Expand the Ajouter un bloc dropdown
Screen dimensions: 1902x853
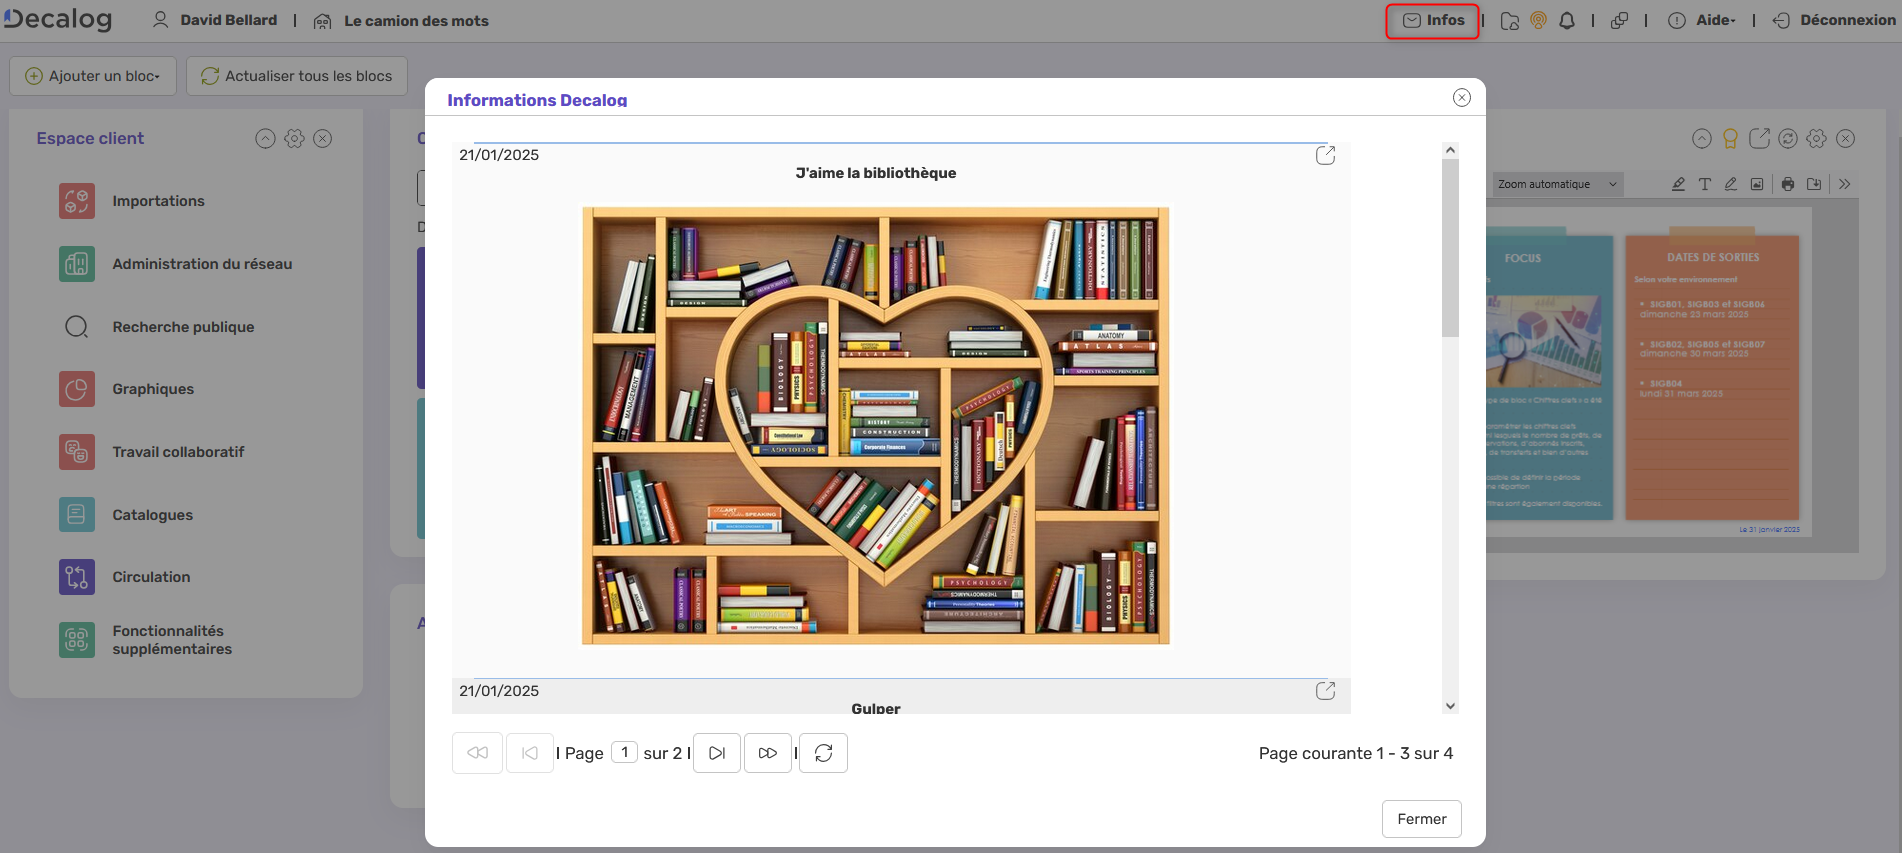[x=93, y=76]
